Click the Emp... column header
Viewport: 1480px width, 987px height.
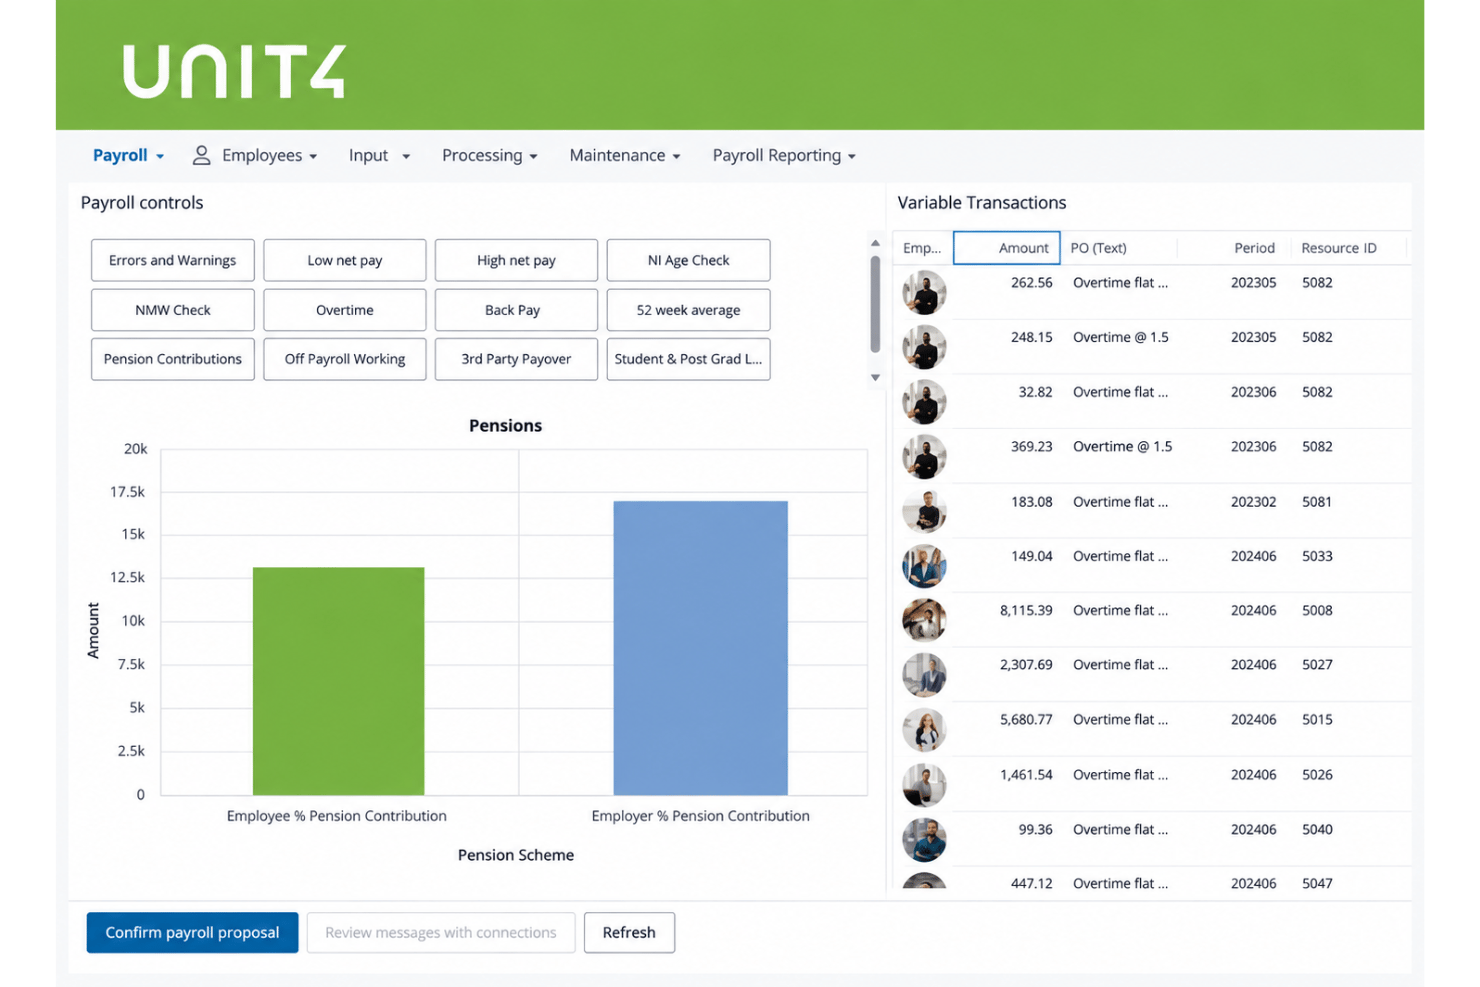pos(922,248)
